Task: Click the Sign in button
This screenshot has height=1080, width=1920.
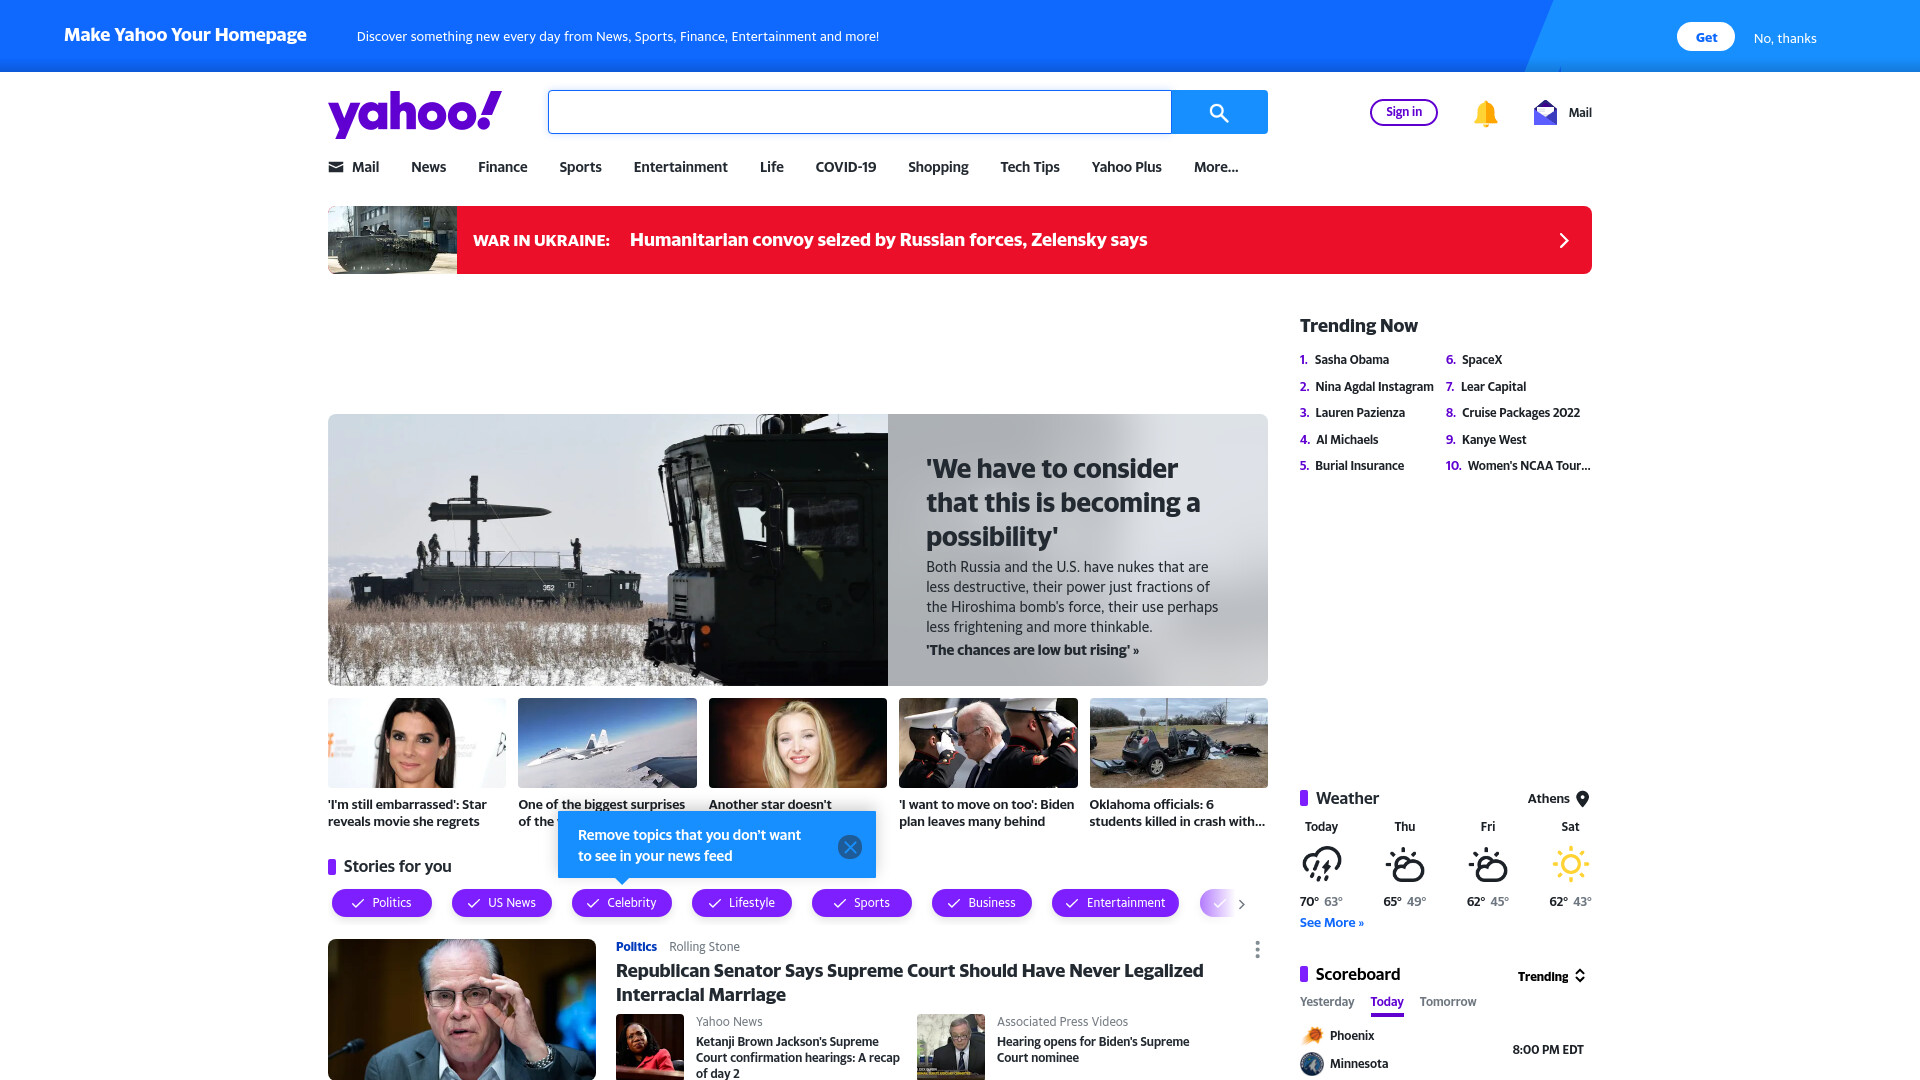Action: pos(1404,112)
